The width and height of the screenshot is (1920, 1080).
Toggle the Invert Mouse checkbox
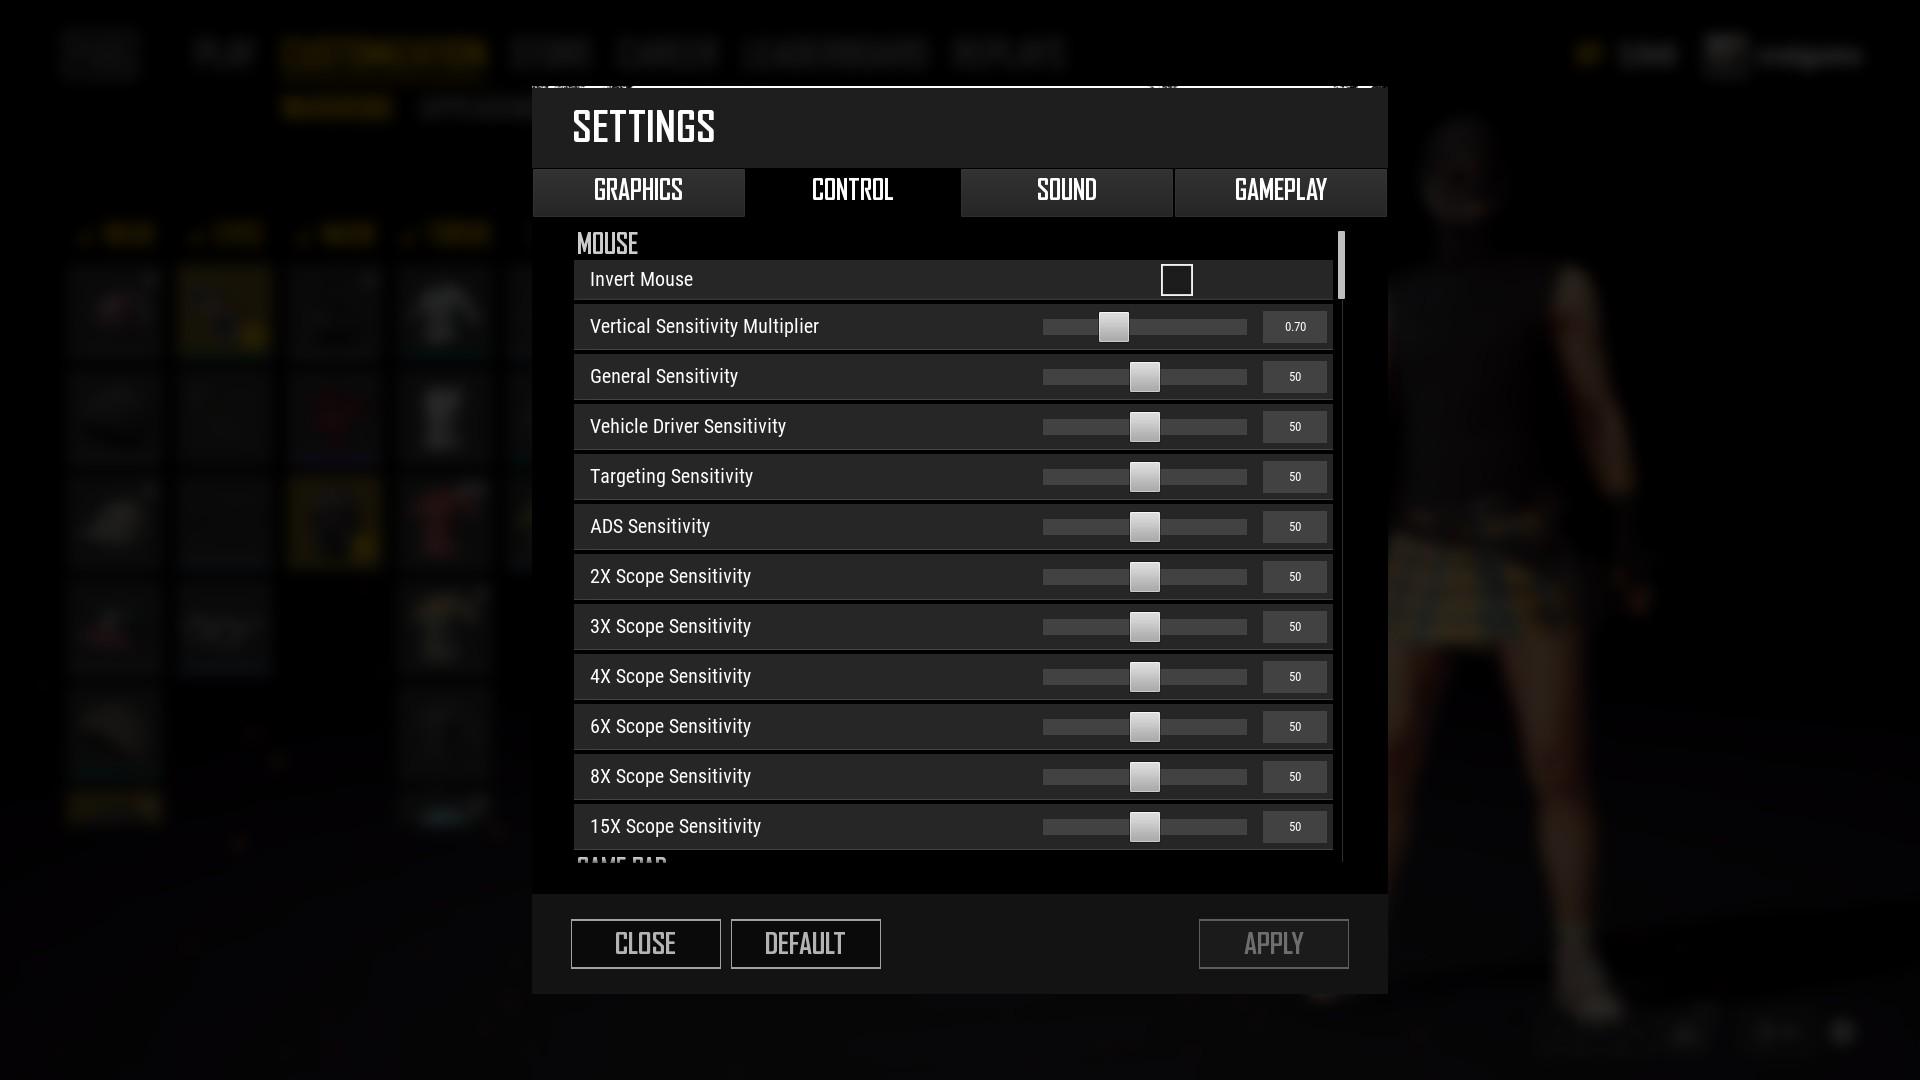(1176, 278)
